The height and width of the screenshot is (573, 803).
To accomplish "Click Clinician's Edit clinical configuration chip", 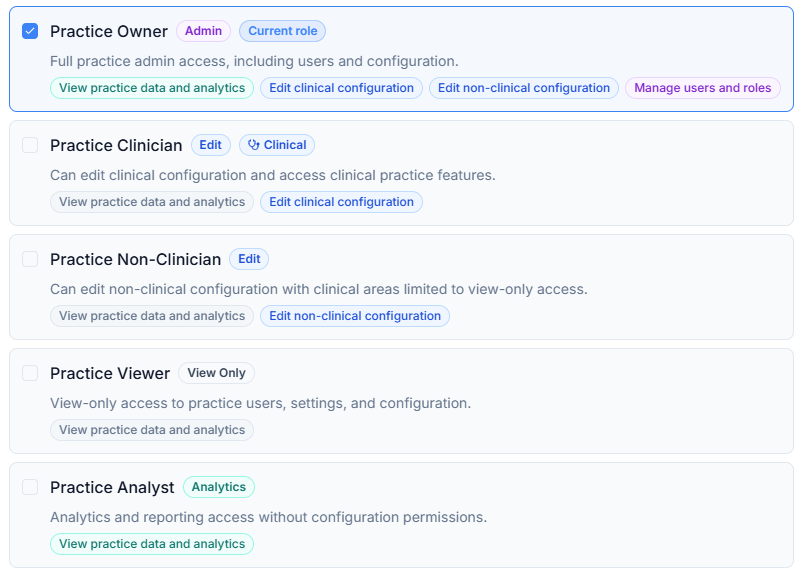I will tap(341, 202).
